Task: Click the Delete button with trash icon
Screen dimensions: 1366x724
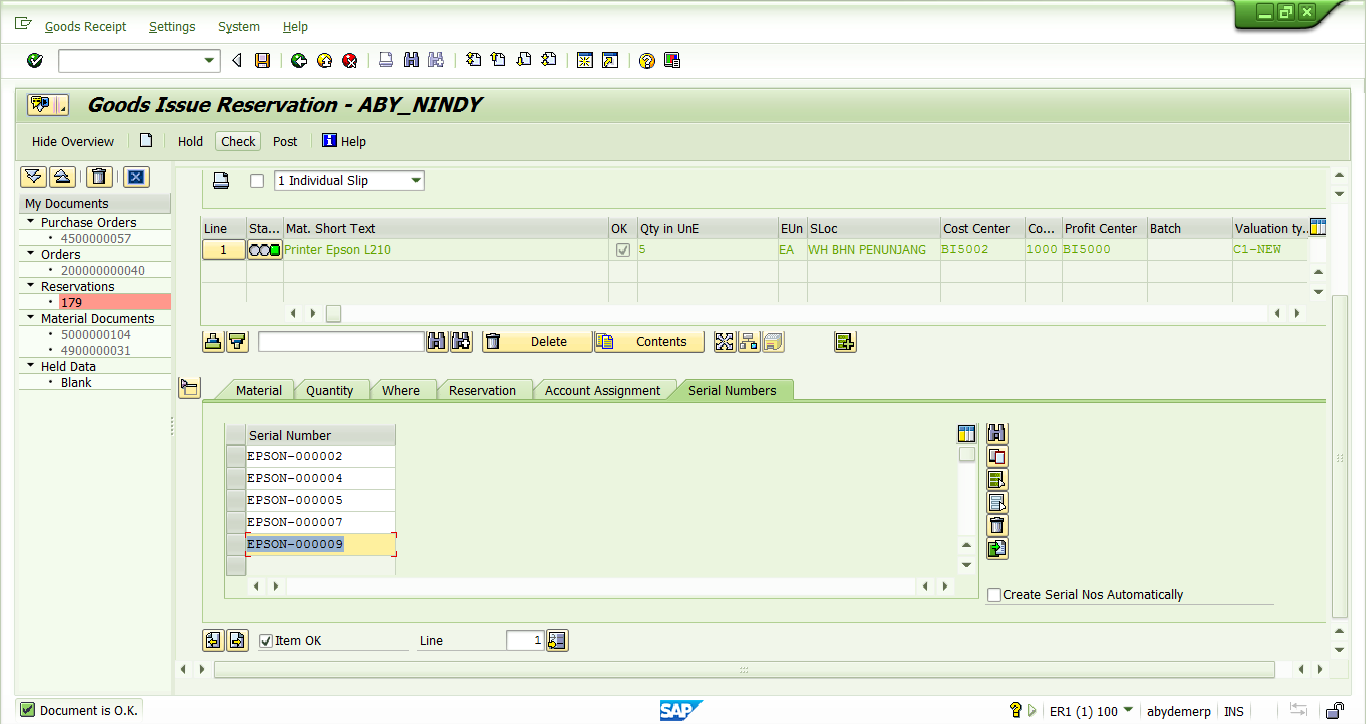Action: [537, 341]
